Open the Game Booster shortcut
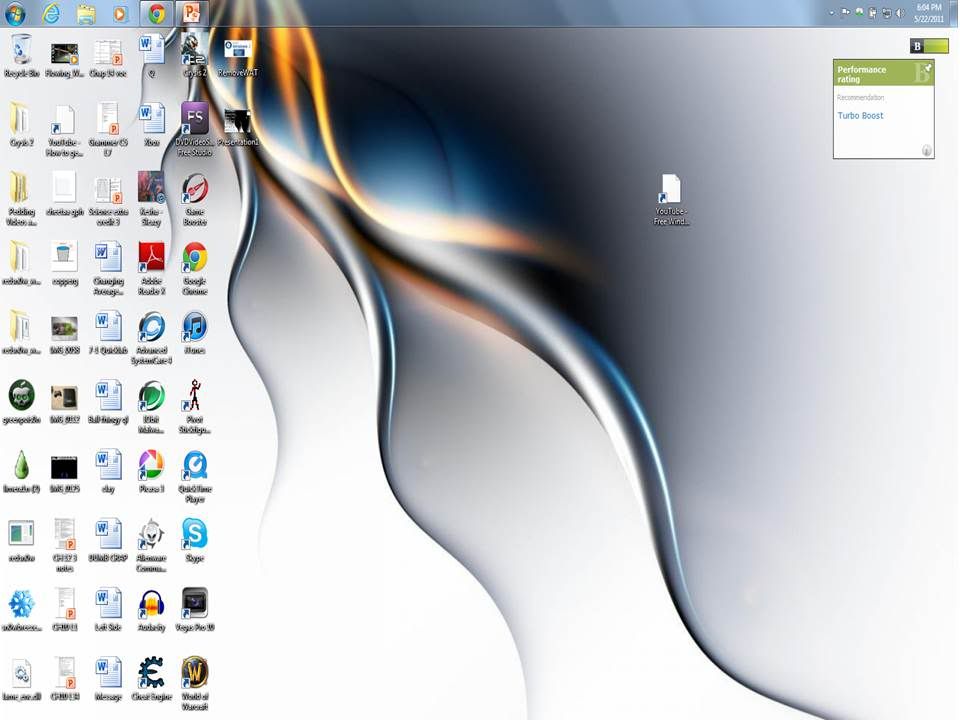This screenshot has width=960, height=720. tap(194, 189)
